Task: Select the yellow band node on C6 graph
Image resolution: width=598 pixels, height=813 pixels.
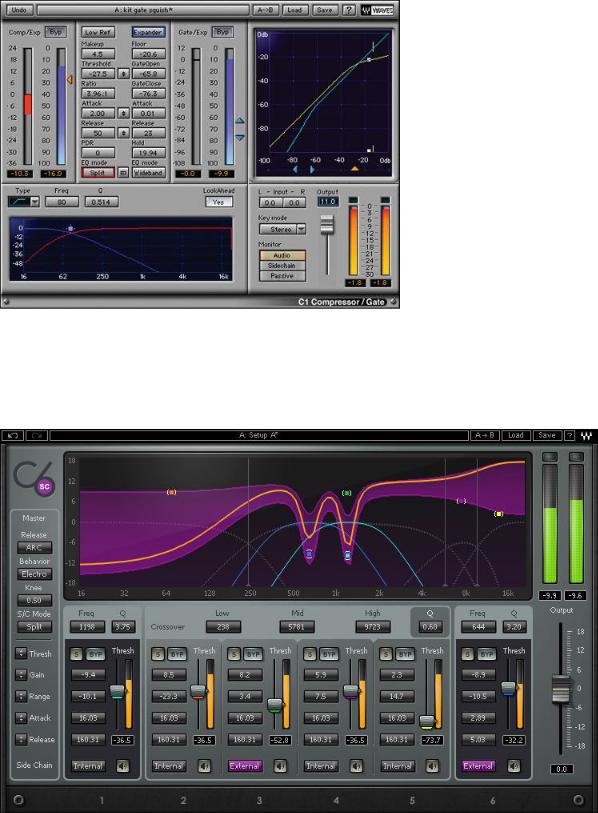Action: click(498, 514)
